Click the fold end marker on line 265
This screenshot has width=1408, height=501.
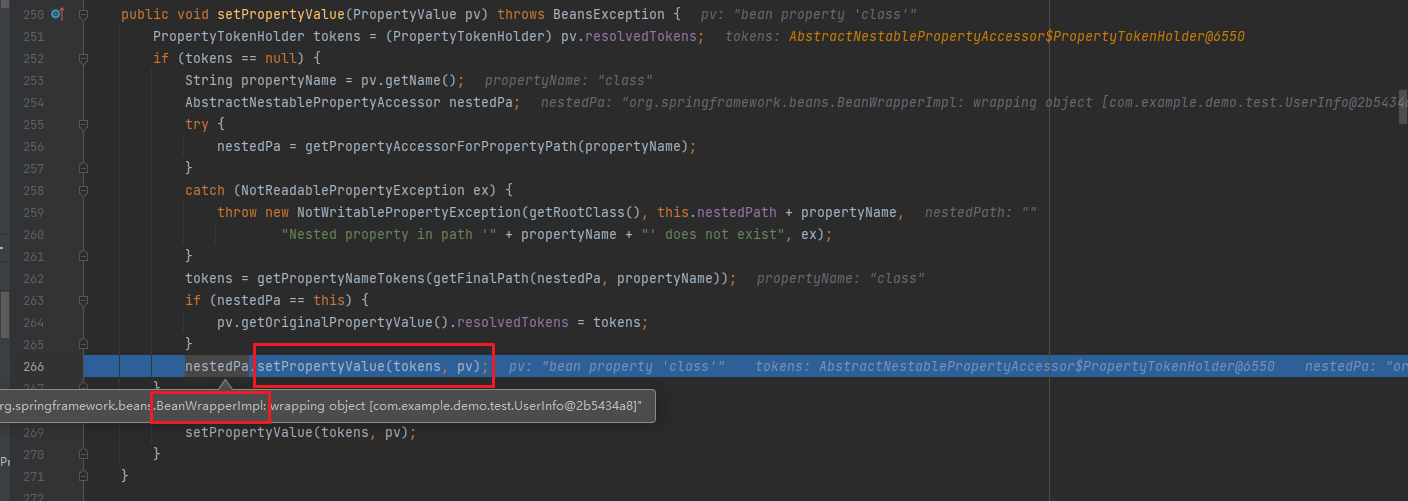(x=83, y=344)
